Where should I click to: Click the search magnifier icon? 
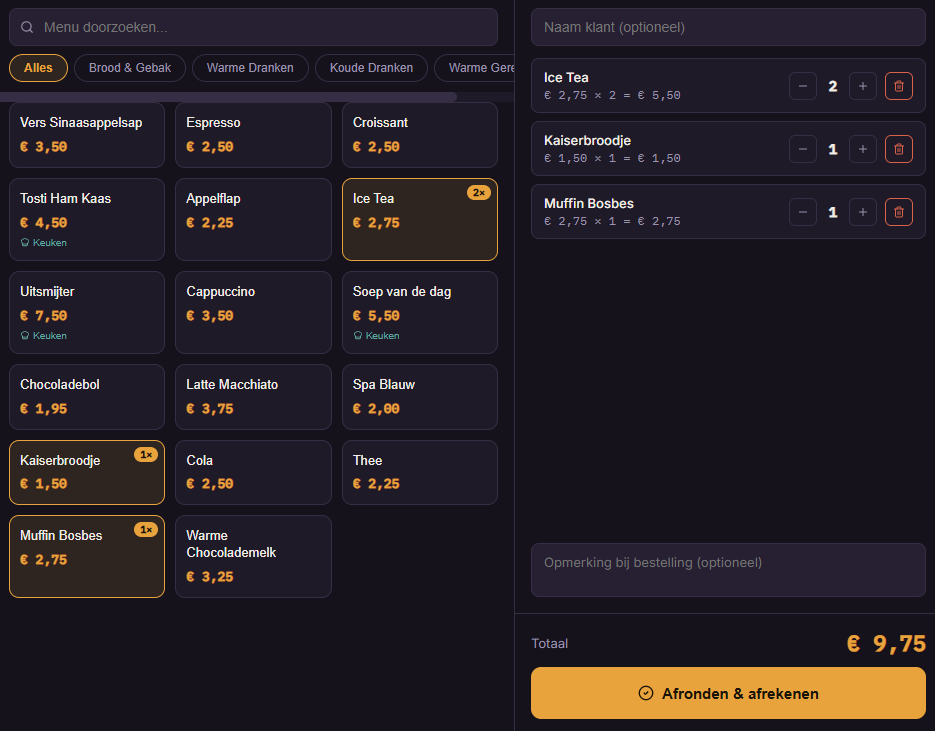(27, 27)
